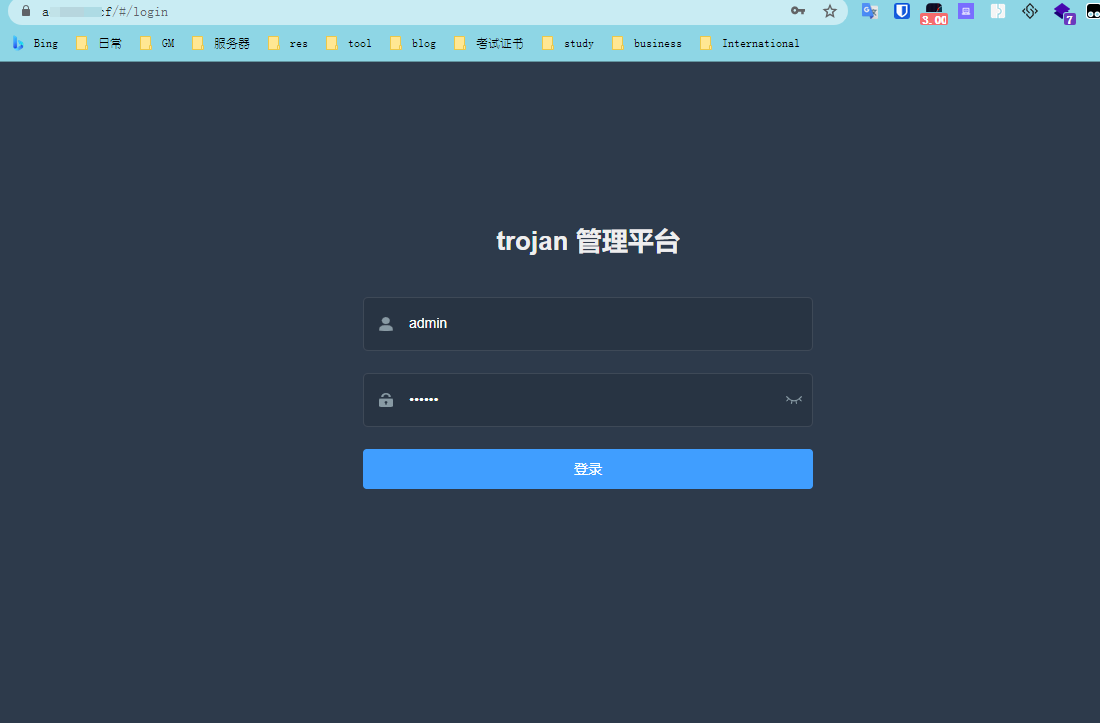Expand the 考试证书 bookmark folder

pos(488,43)
